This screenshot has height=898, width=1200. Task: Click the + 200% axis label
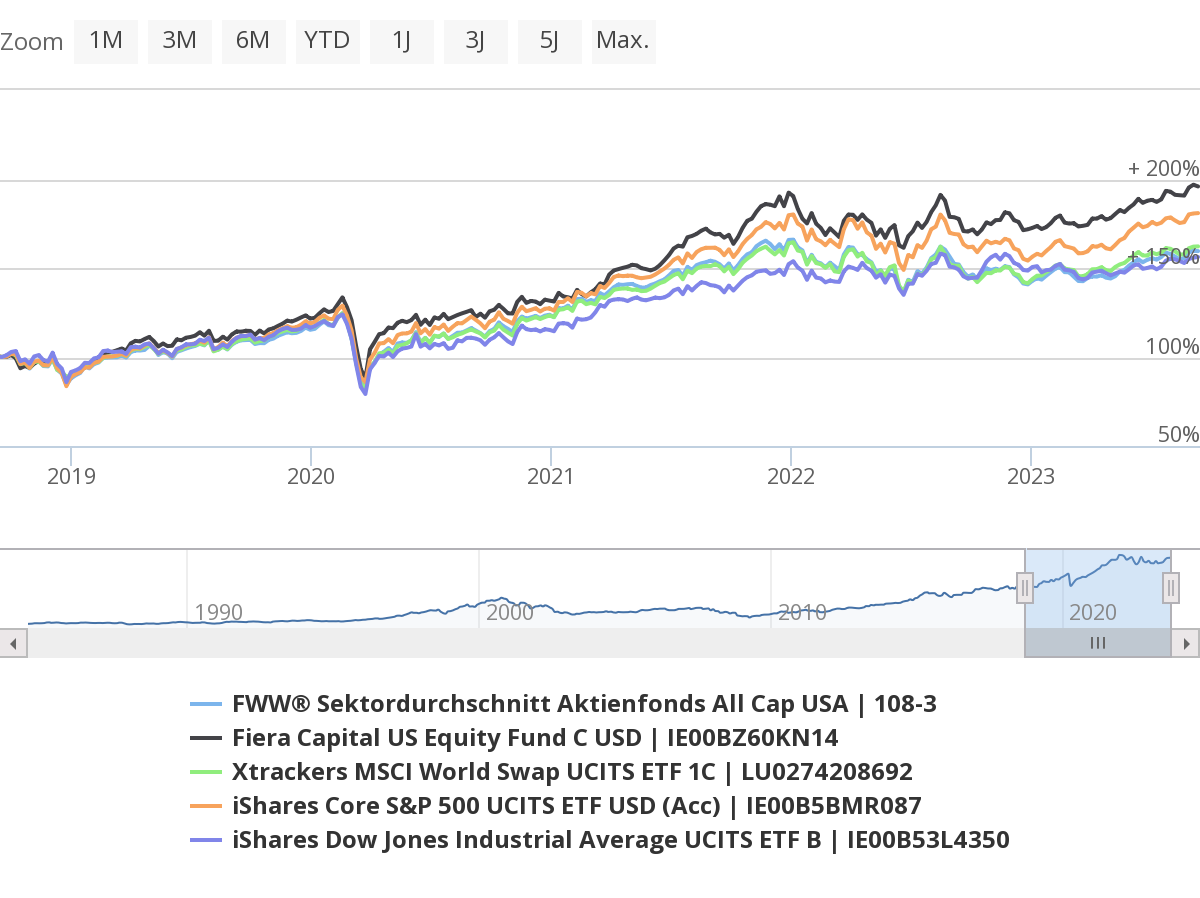click(1163, 168)
